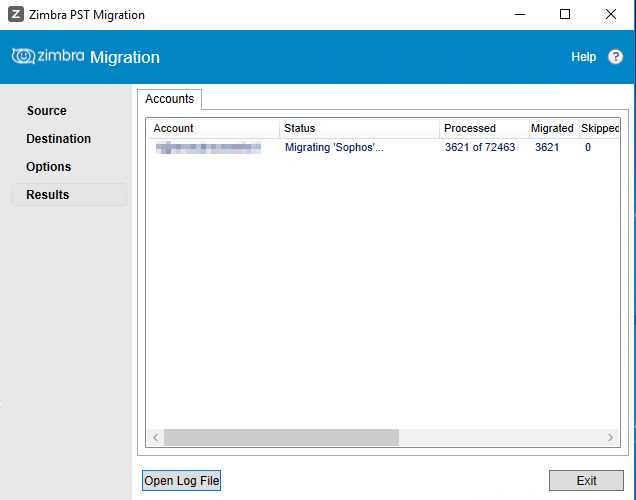Sort by the Processed column header
The height and width of the screenshot is (500, 636).
coord(484,128)
